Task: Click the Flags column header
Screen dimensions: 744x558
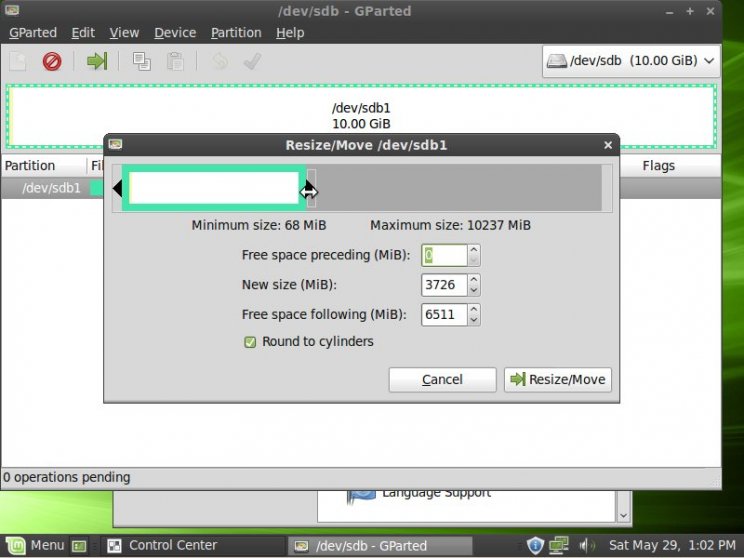Action: (659, 166)
